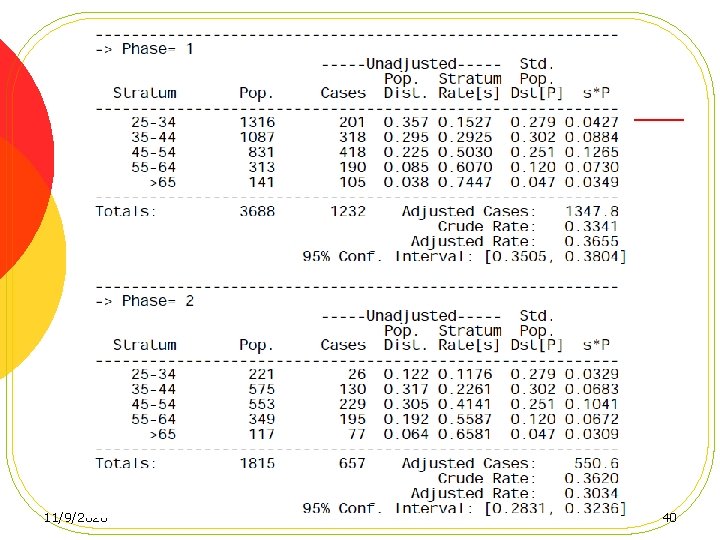This screenshot has width=720, height=540.
Task: Select population value 141
Action: point(262,182)
